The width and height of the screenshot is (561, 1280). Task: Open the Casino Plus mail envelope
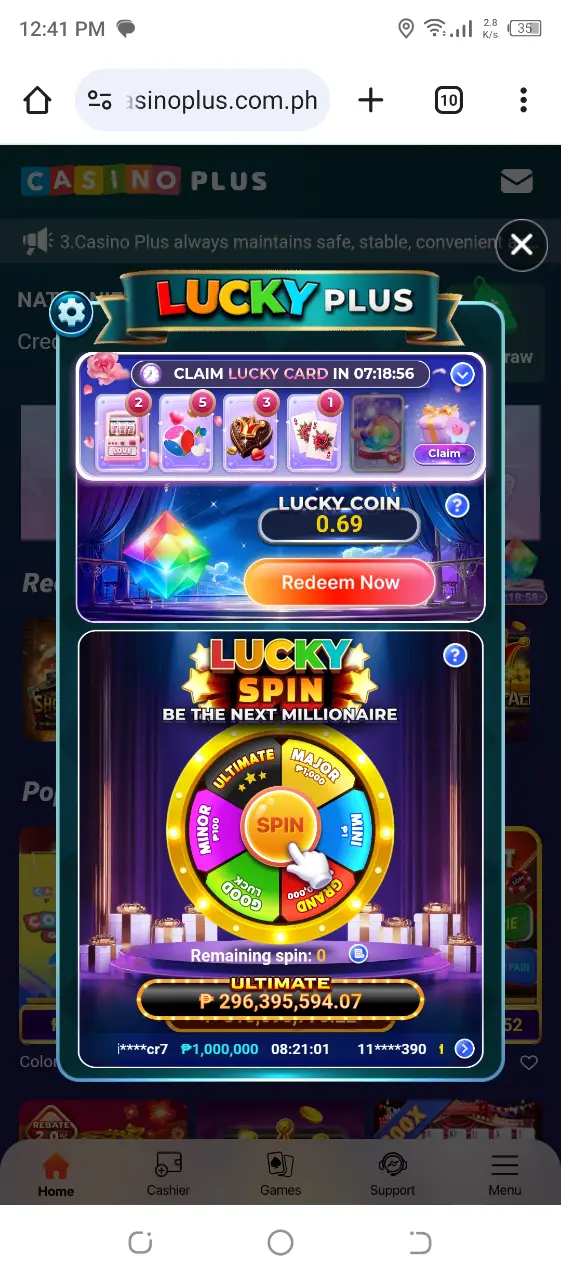pyautogui.click(x=516, y=181)
